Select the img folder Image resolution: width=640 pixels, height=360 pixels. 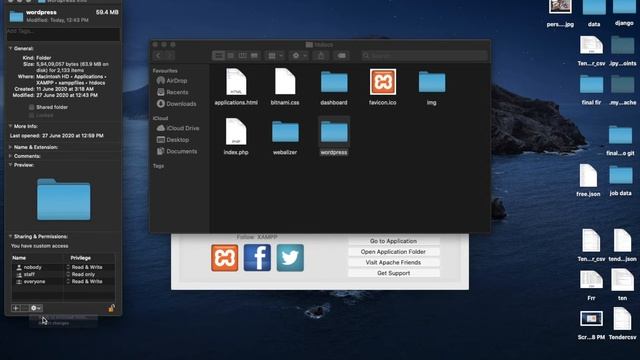click(432, 87)
